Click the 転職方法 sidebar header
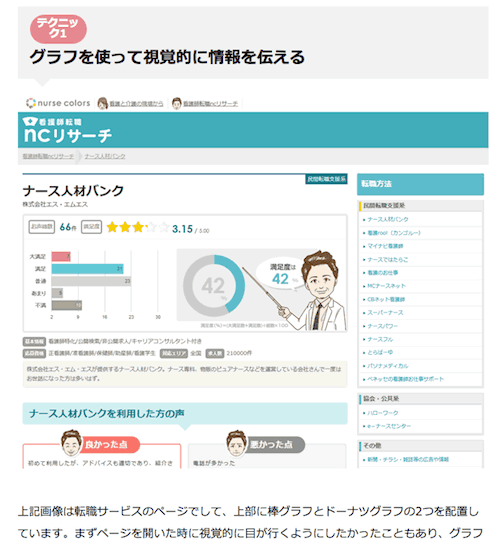Screen dimensions: 500x540 coord(420,184)
